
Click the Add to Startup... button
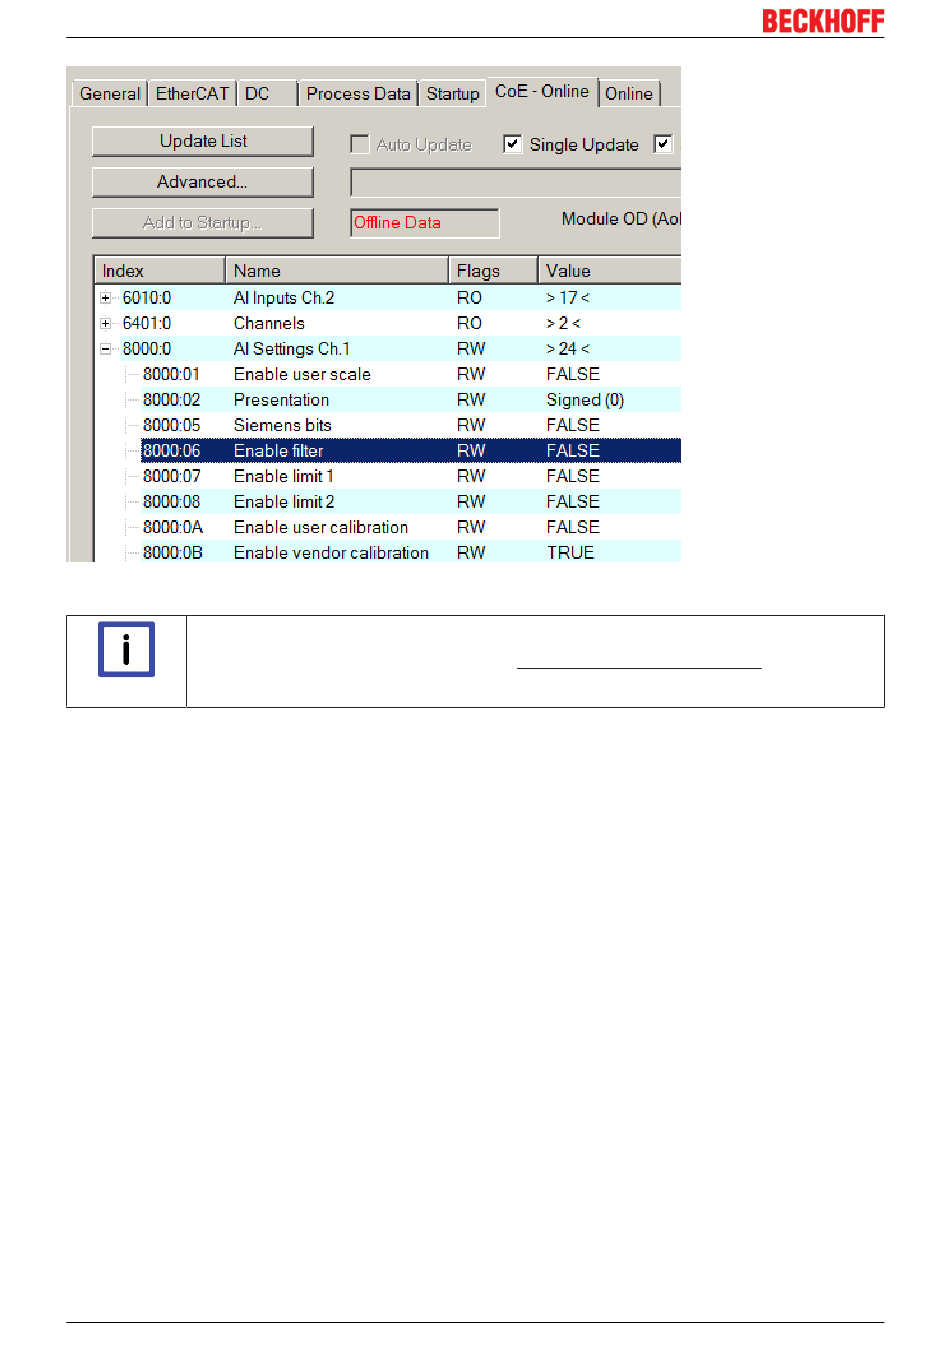[x=203, y=223]
